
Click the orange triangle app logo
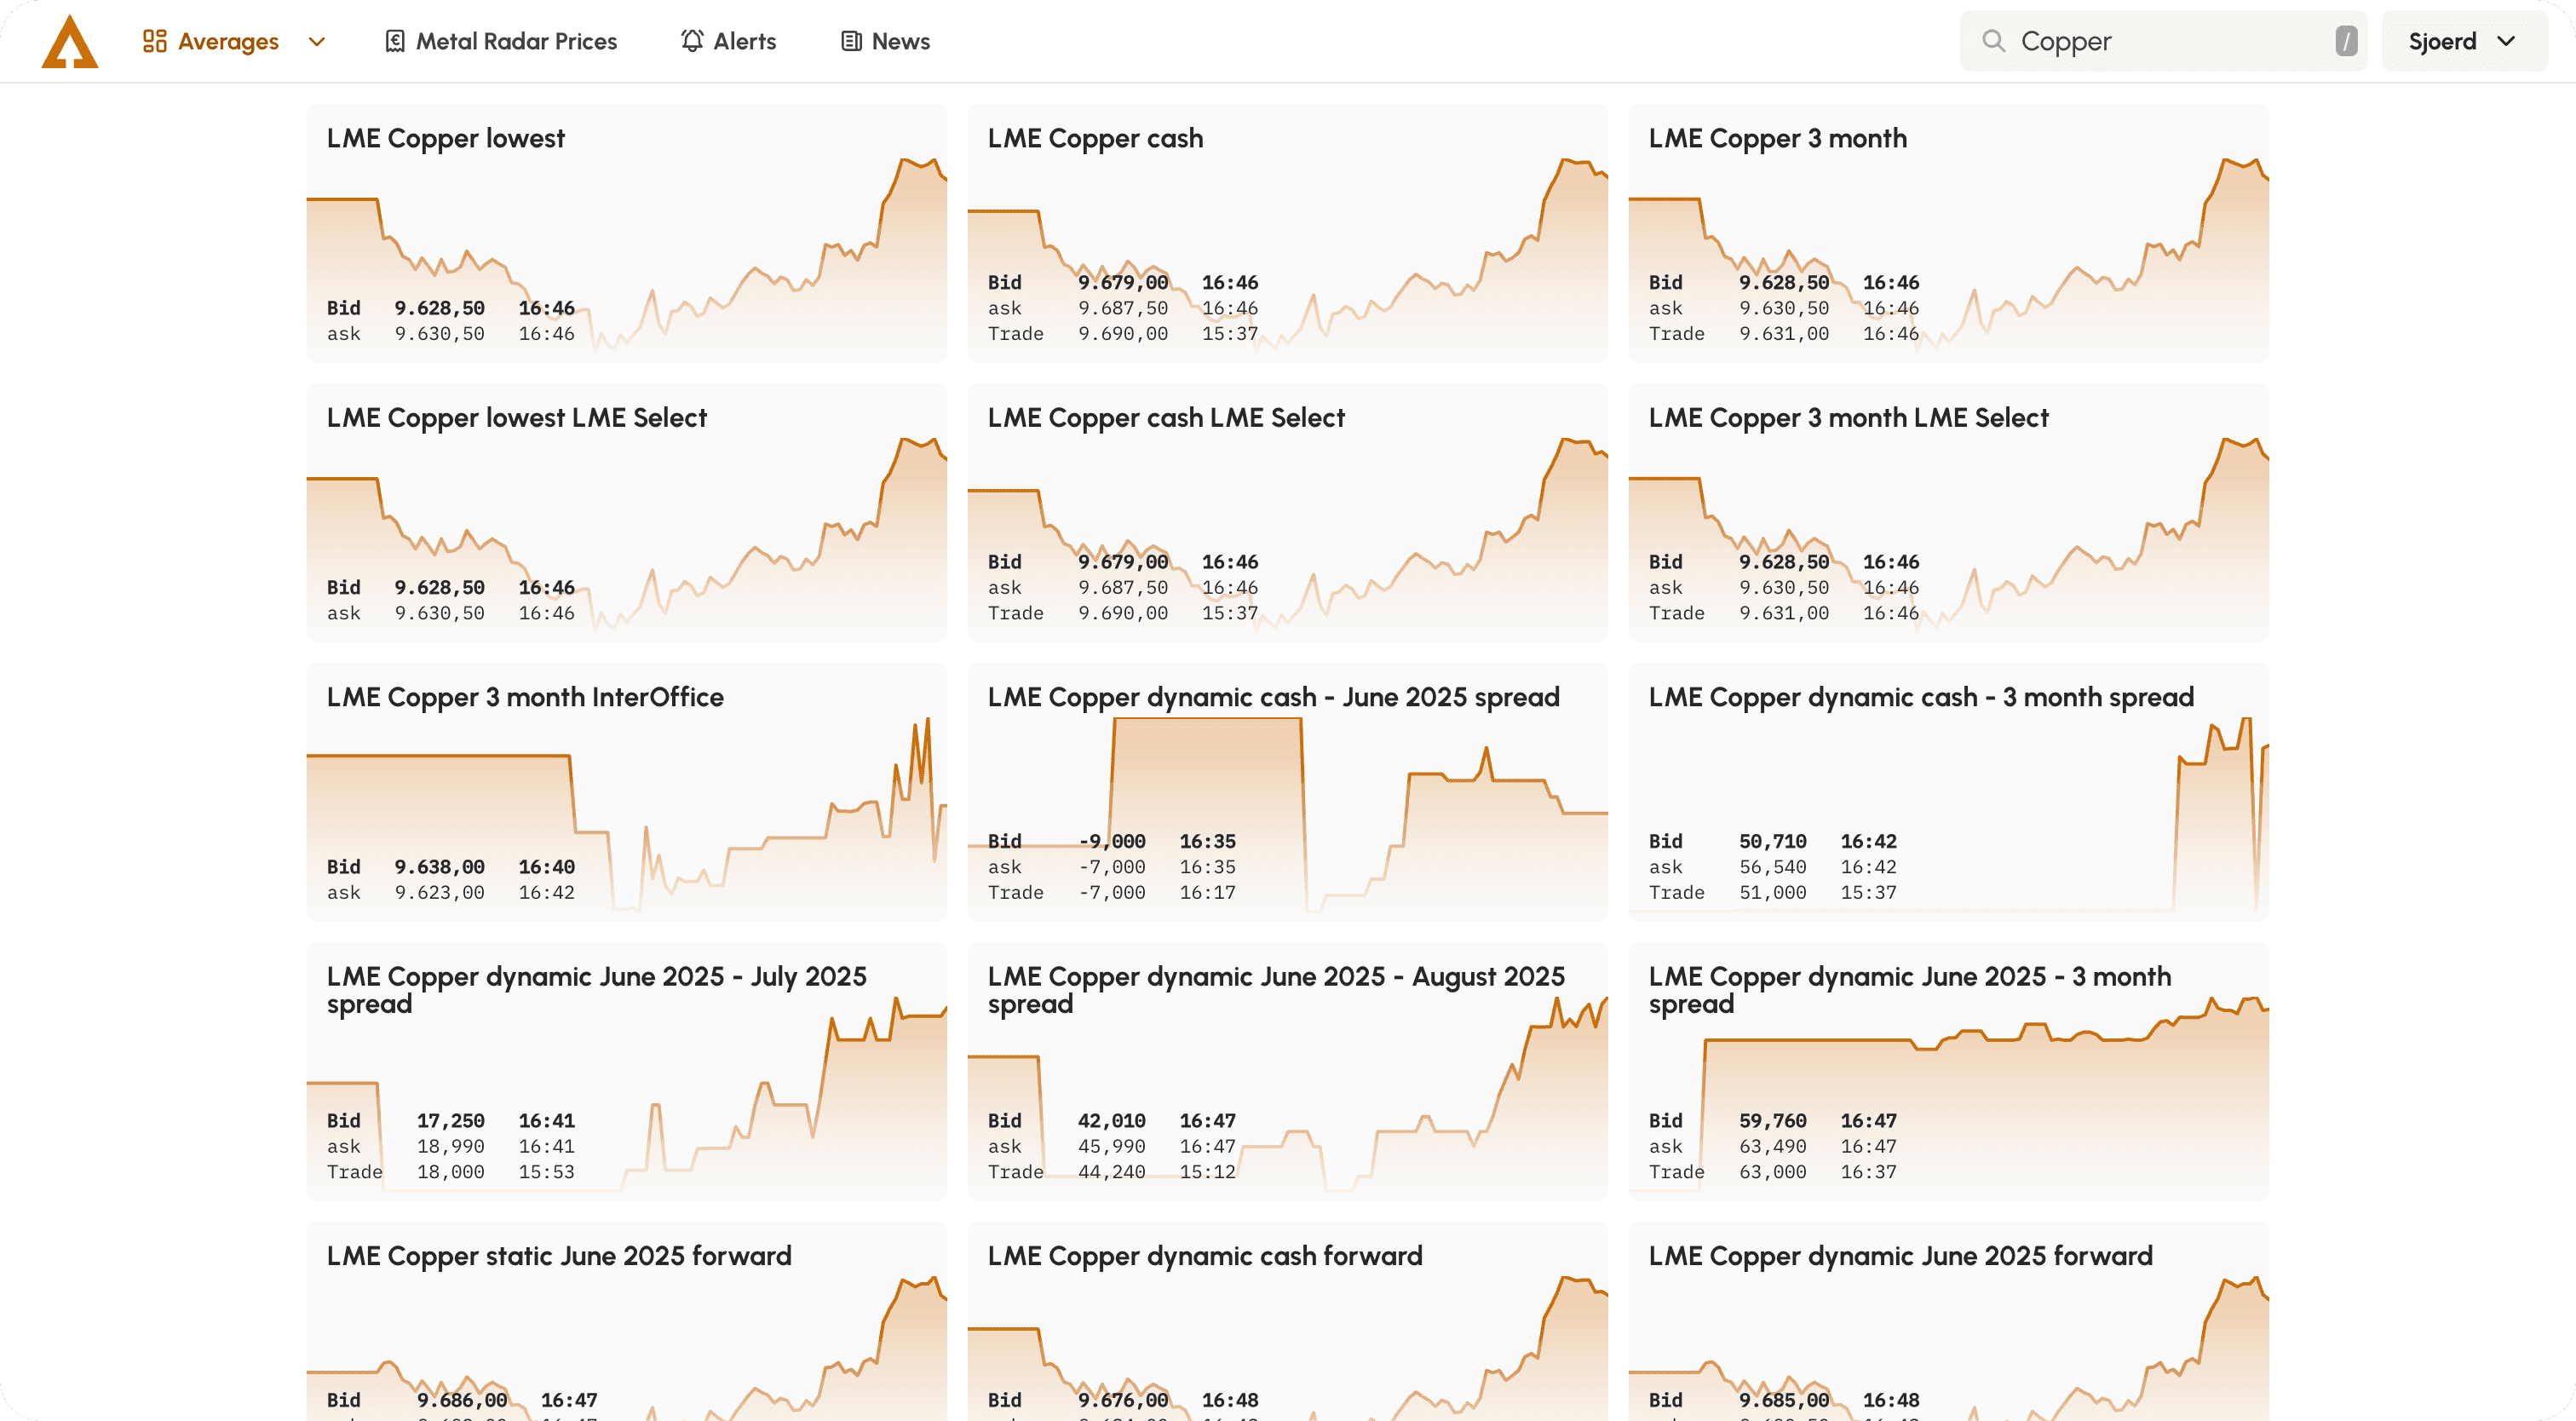click(x=70, y=41)
